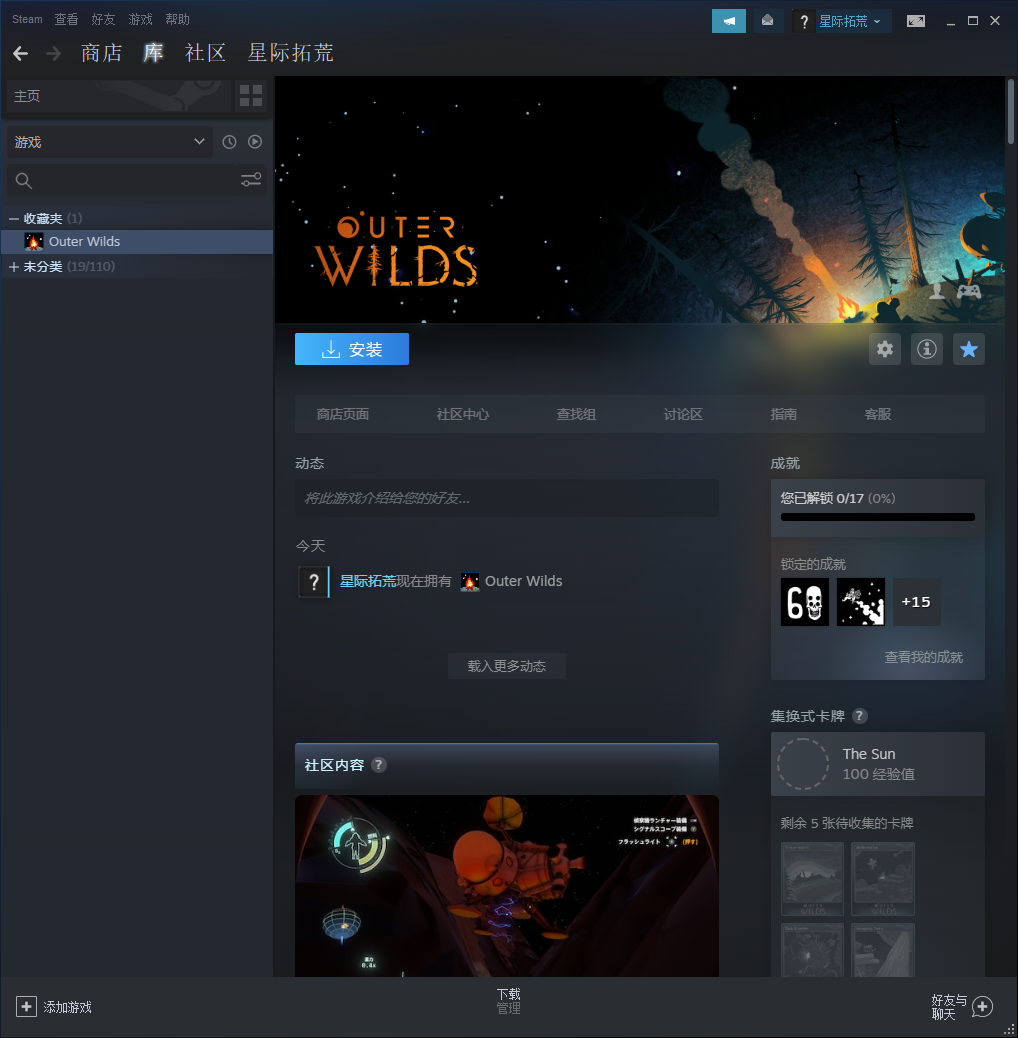
Task: Open the Steam menu
Action: point(27,19)
